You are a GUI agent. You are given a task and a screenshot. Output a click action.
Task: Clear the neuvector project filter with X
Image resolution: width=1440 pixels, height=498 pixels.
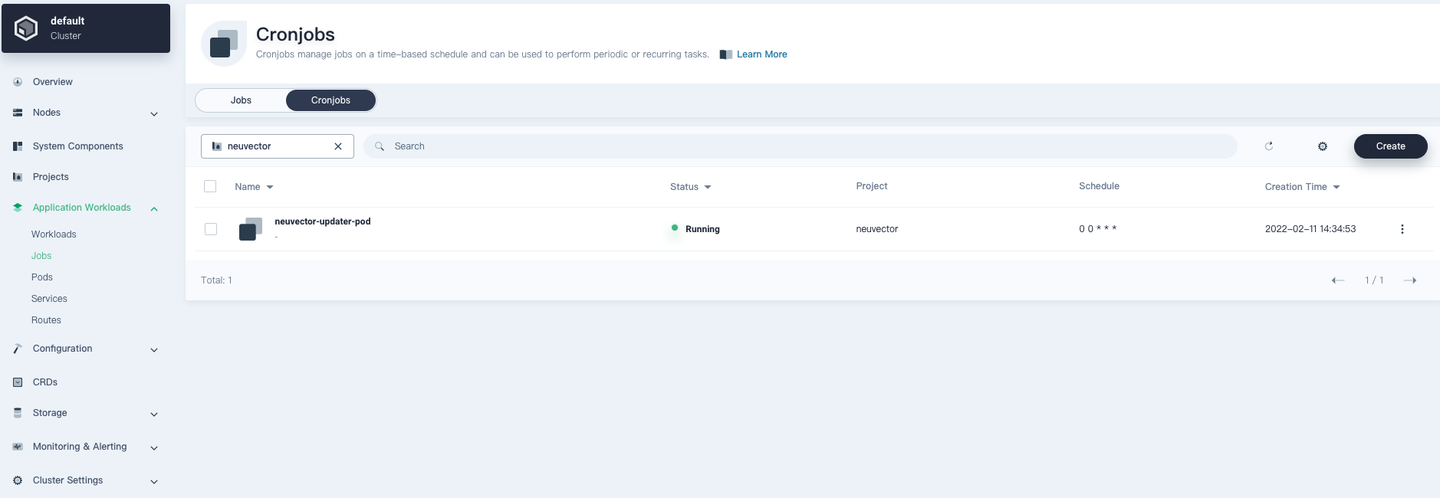point(338,146)
